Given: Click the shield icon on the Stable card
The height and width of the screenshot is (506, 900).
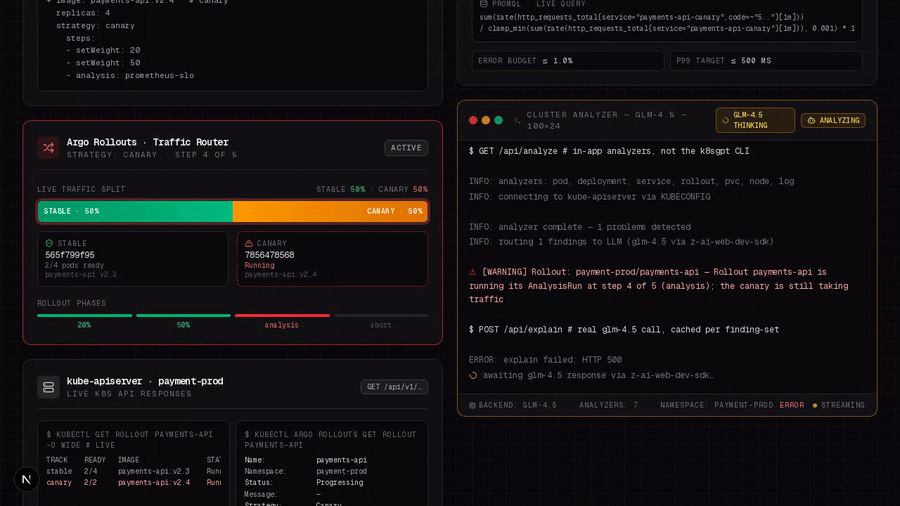Looking at the screenshot, I should tap(49, 243).
